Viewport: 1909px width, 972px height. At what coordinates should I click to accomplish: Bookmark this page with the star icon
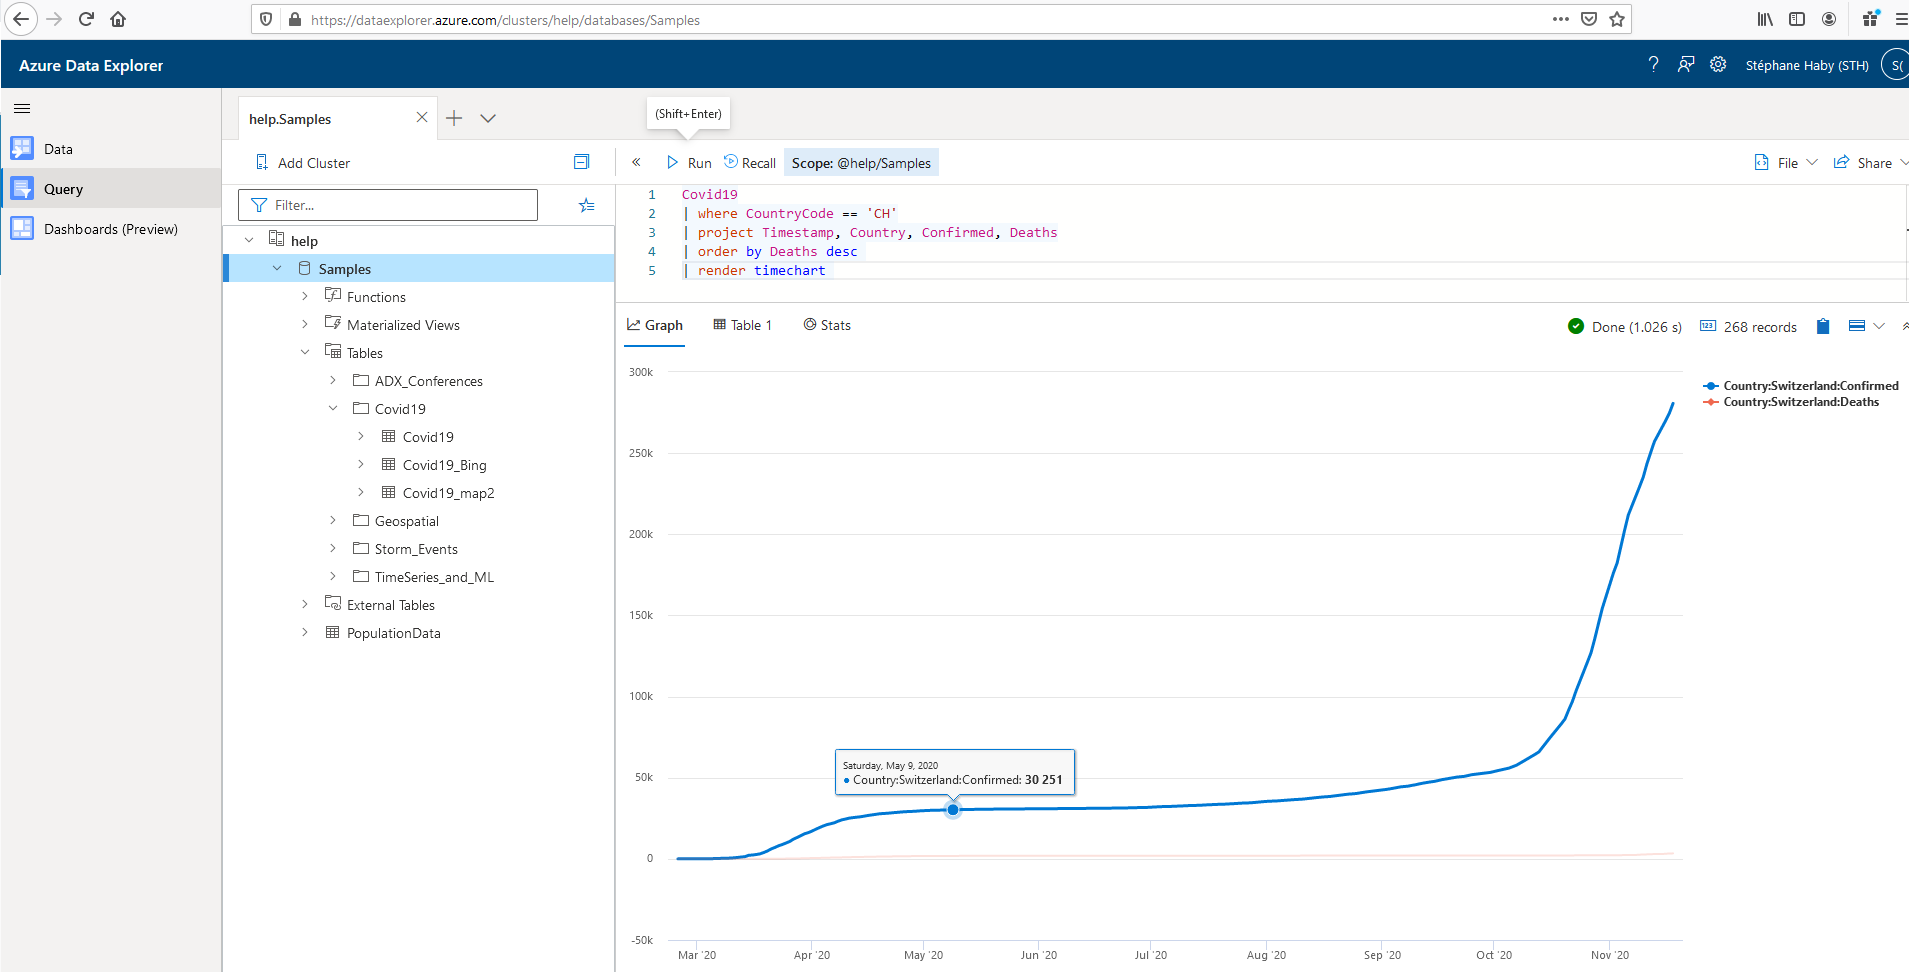[1617, 19]
